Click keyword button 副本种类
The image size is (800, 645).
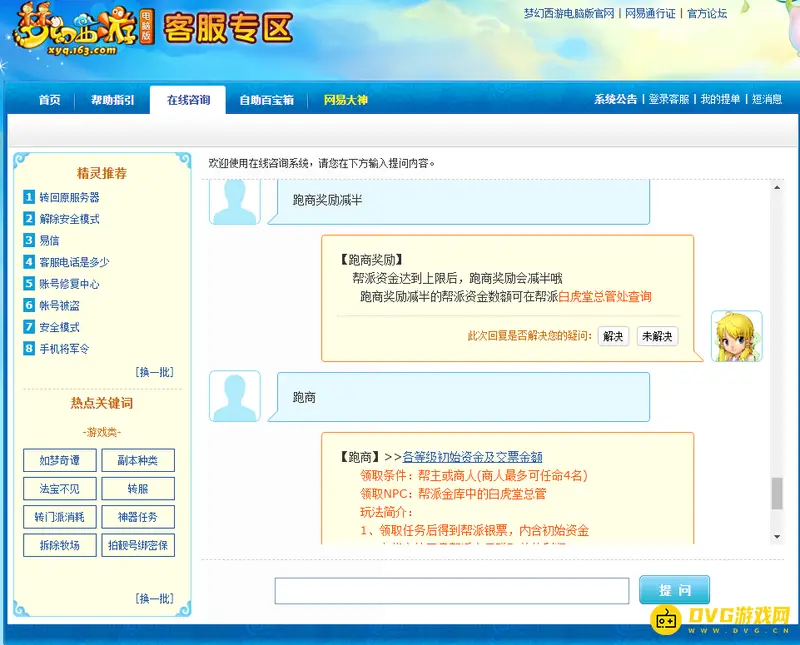coord(138,460)
